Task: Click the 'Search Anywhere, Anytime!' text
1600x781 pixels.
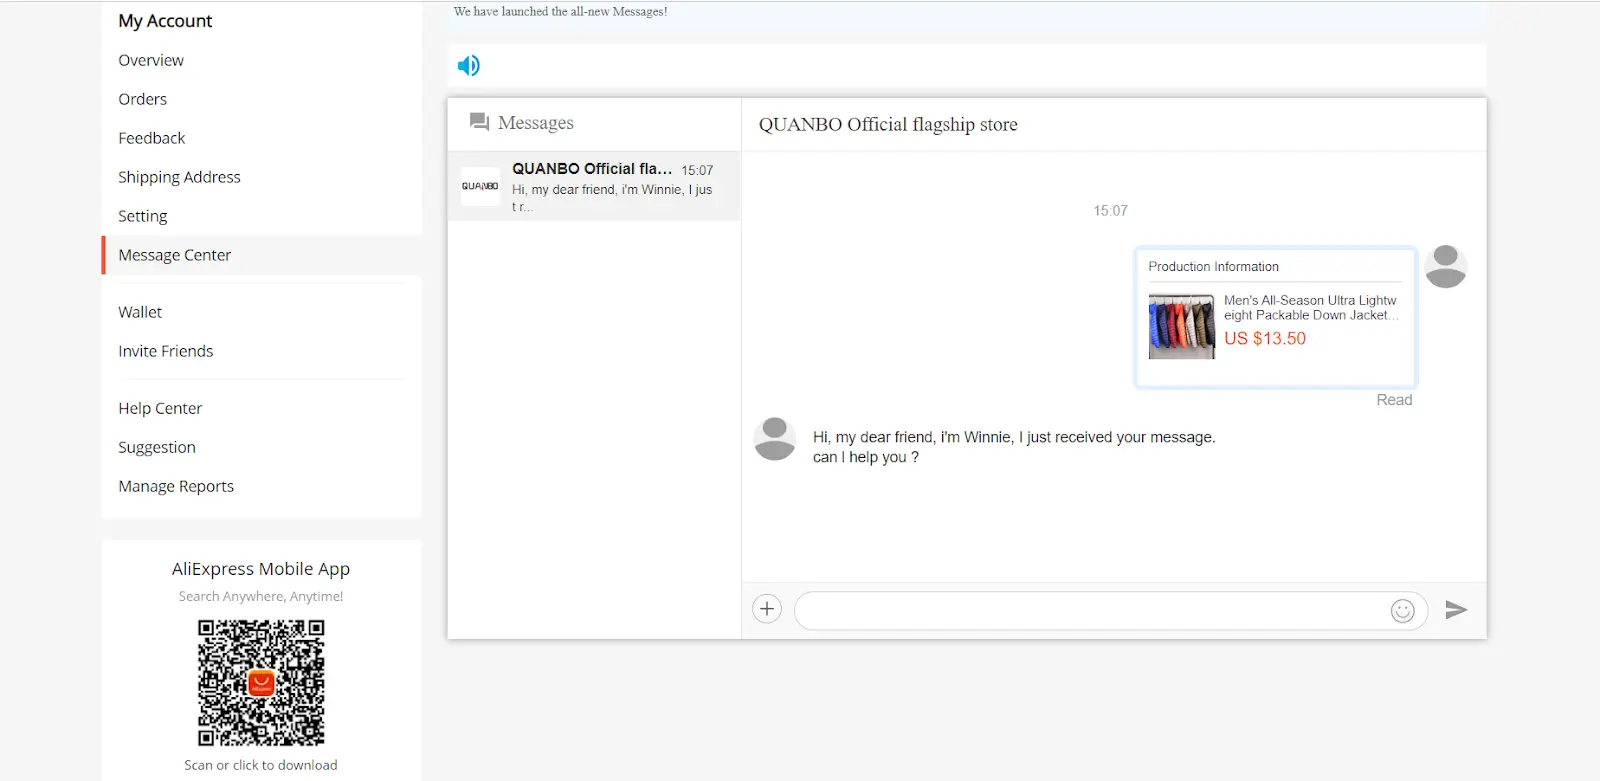Action: point(261,596)
